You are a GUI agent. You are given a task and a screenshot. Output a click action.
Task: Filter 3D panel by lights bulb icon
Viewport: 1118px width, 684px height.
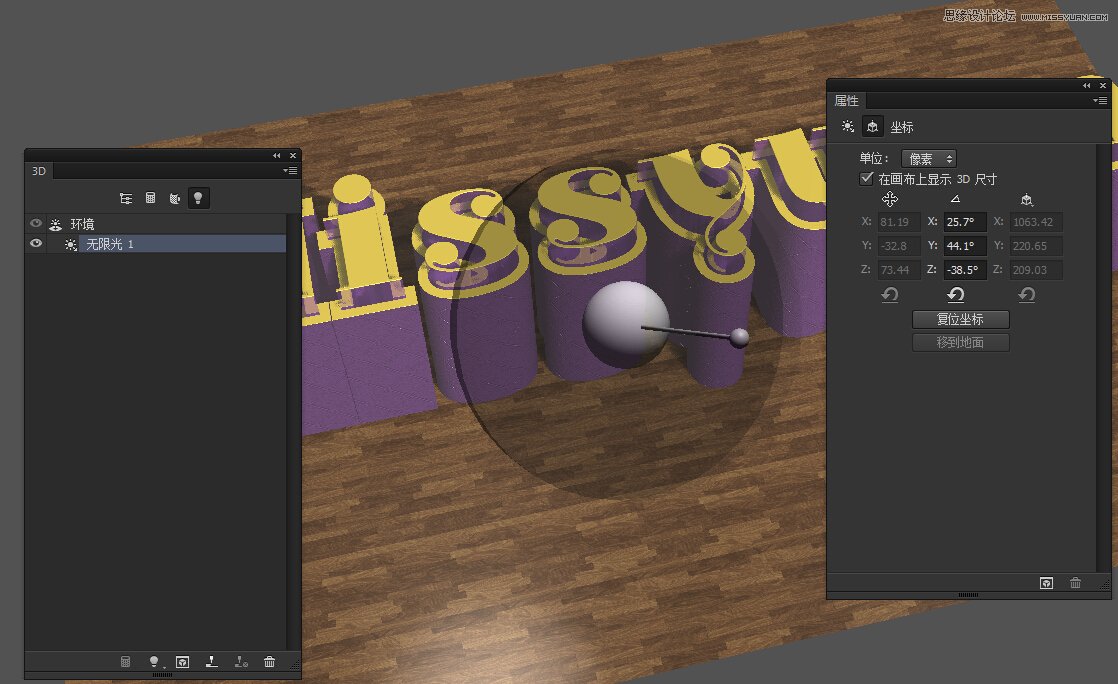click(198, 198)
